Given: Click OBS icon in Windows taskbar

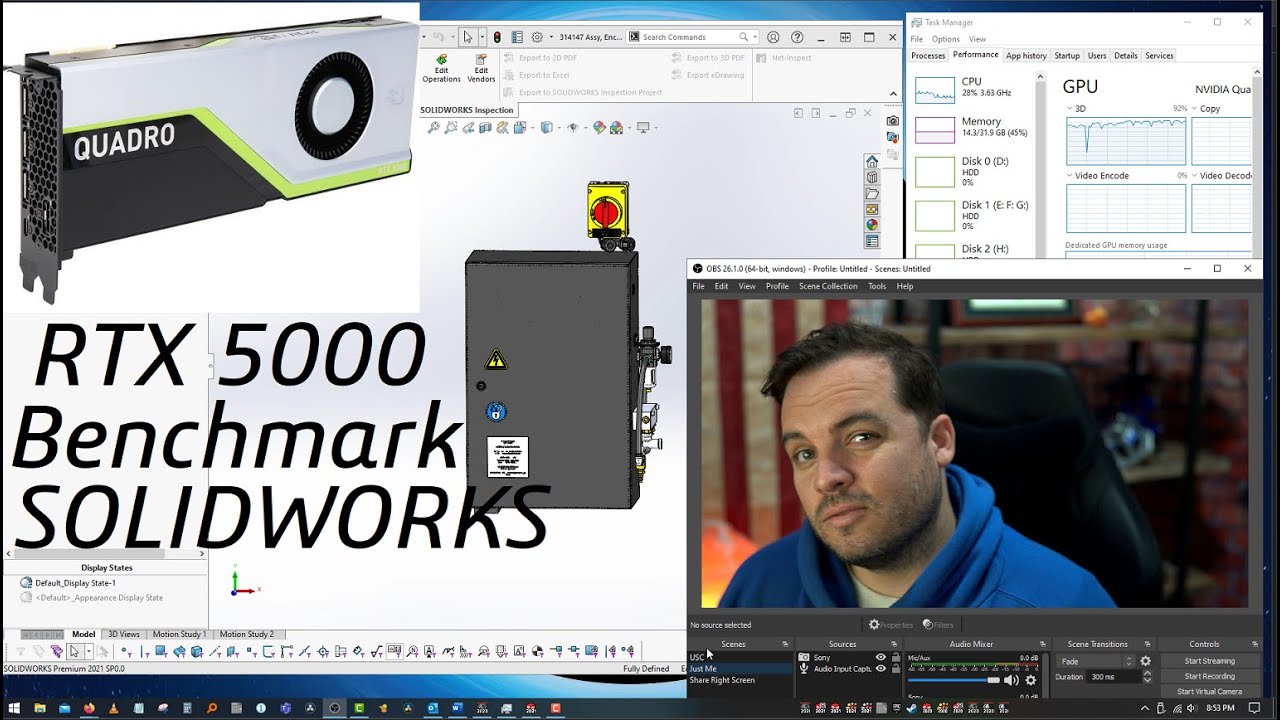Looking at the screenshot, I should [334, 708].
